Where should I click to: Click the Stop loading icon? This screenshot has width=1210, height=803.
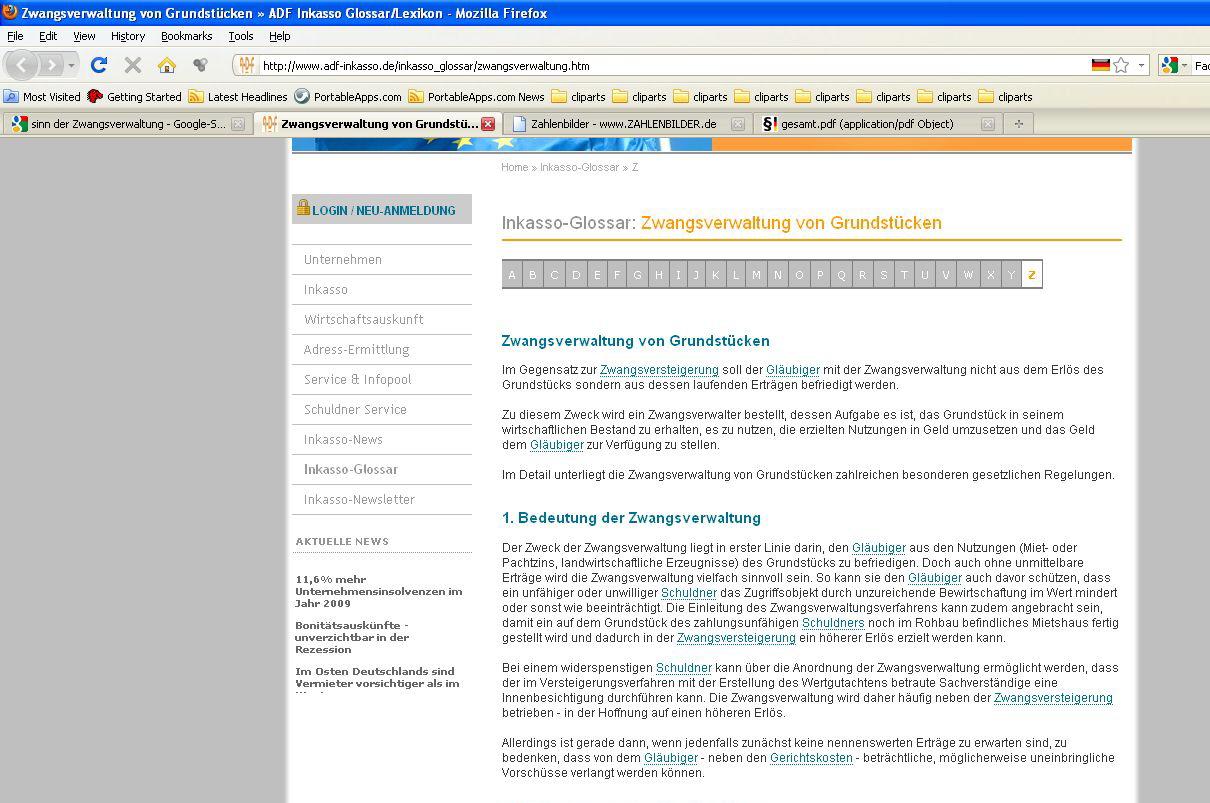tap(132, 65)
